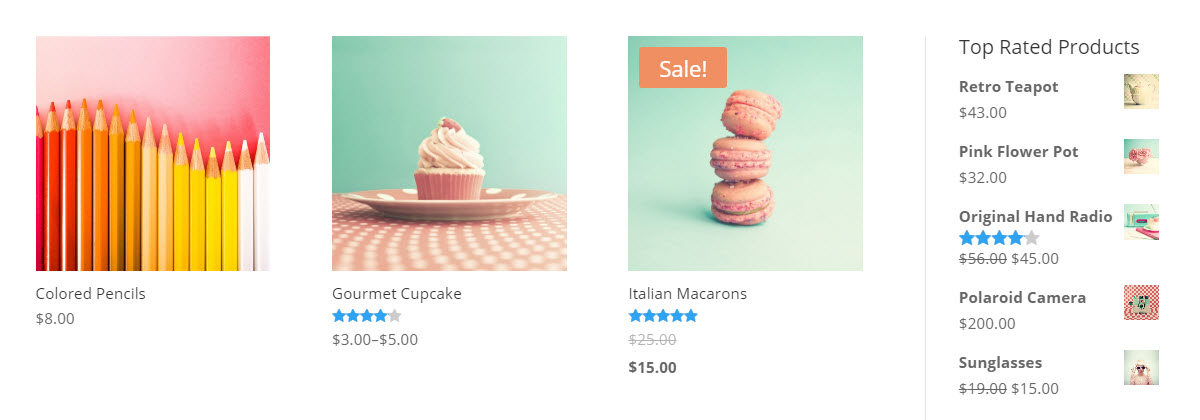Open Pink Flower Pot product link

coord(1019,152)
